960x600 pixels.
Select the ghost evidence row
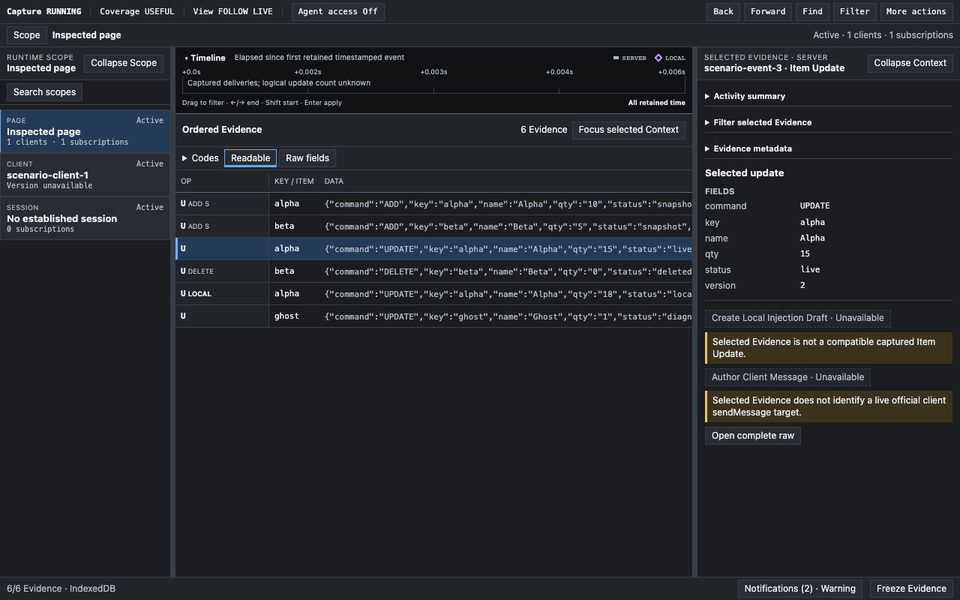tap(433, 317)
